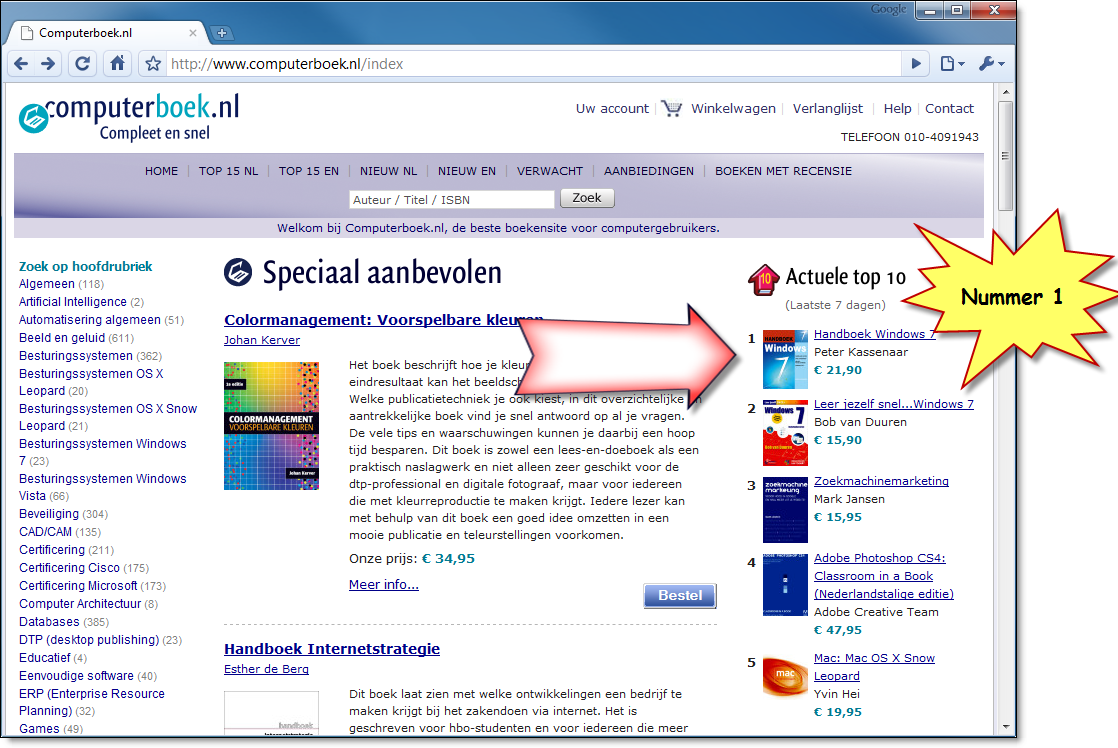Open the Beeld en geluid category
The image size is (1118, 748).
click(x=62, y=337)
